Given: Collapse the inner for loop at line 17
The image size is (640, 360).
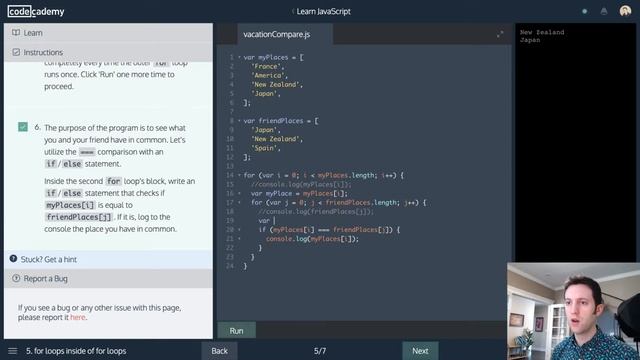Looking at the screenshot, I should pyautogui.click(x=239, y=202).
